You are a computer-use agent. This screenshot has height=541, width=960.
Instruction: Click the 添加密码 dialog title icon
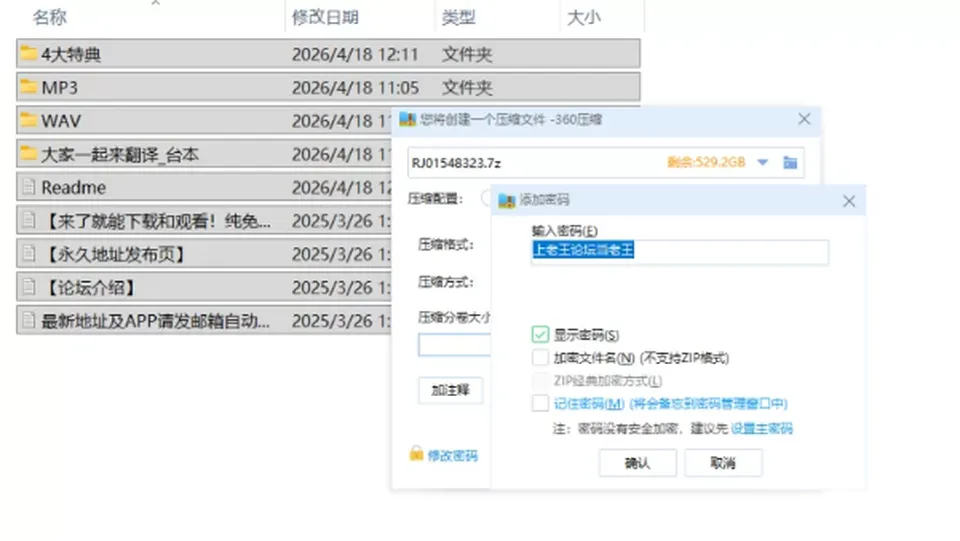click(506, 200)
